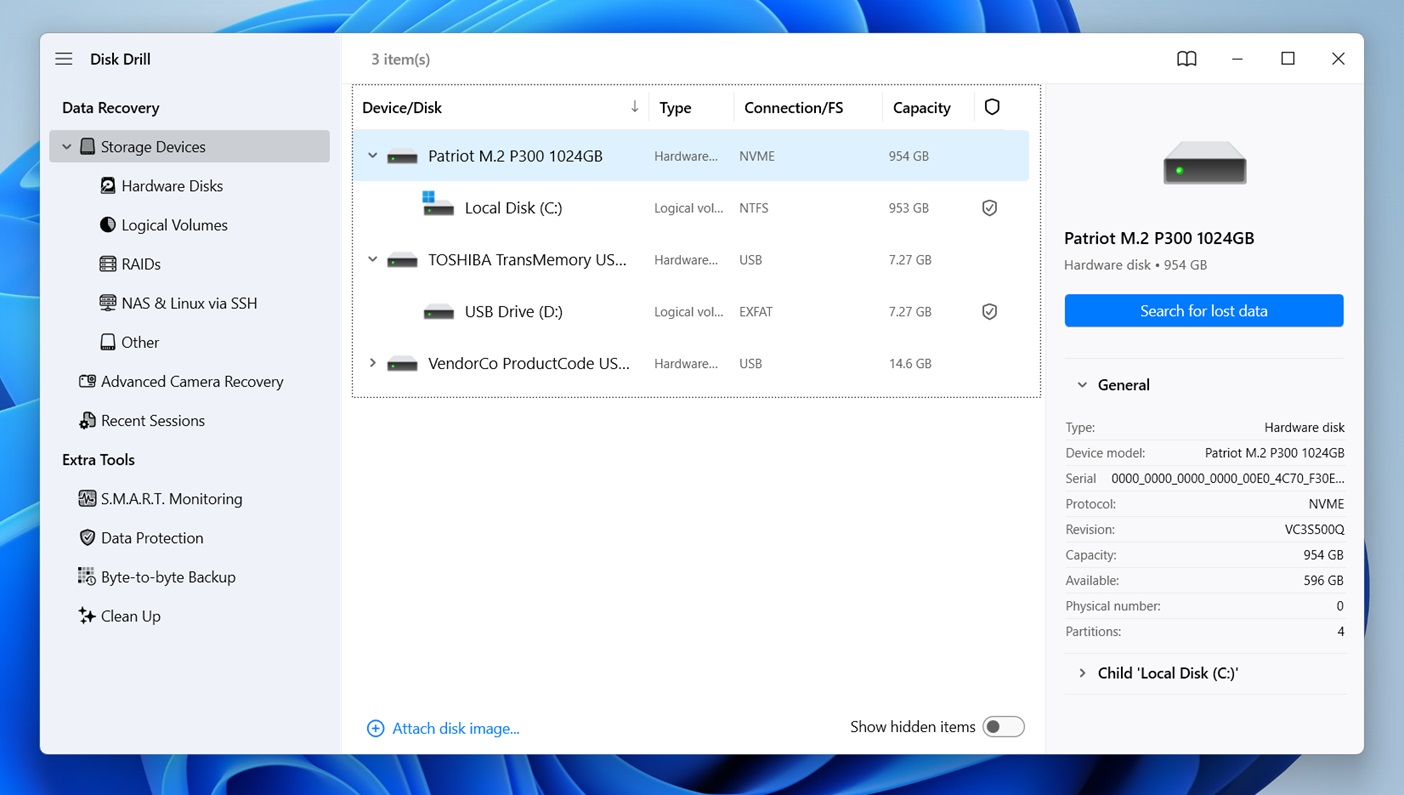Open Advanced Camera Recovery
Image resolution: width=1404 pixels, height=795 pixels.
point(192,381)
